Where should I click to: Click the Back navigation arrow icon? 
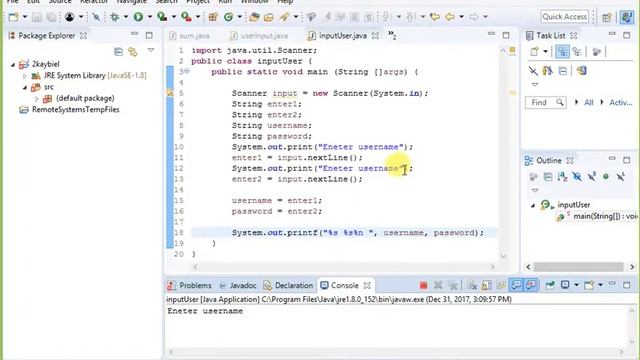pos(450,17)
